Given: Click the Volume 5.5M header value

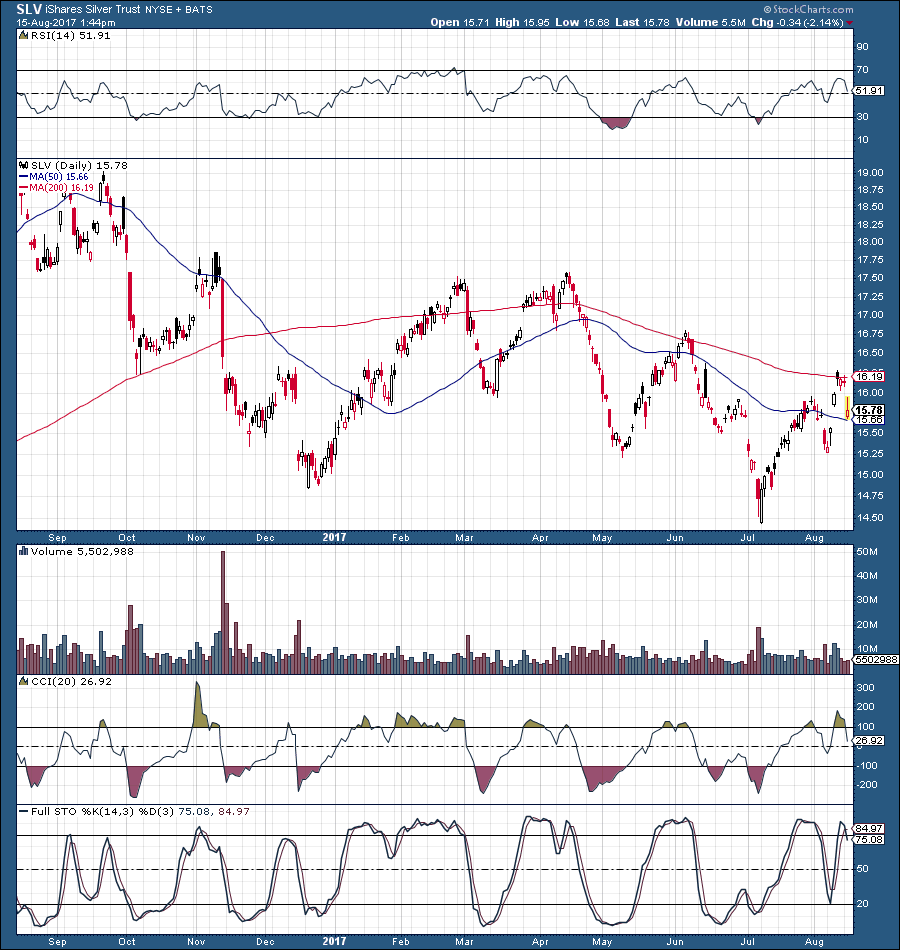Looking at the screenshot, I should coord(710,22).
